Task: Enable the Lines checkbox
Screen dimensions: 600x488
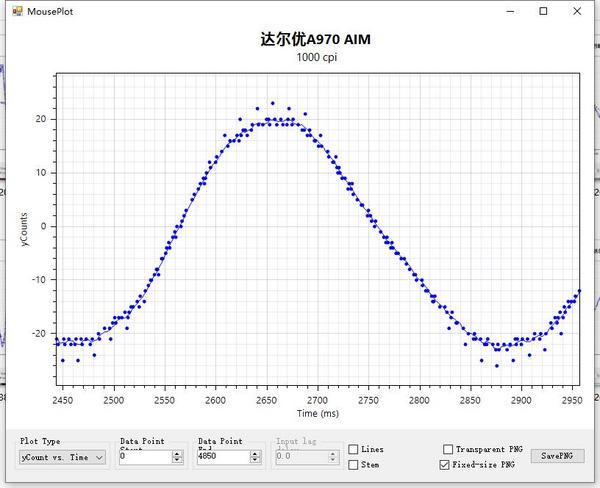Action: (x=353, y=449)
